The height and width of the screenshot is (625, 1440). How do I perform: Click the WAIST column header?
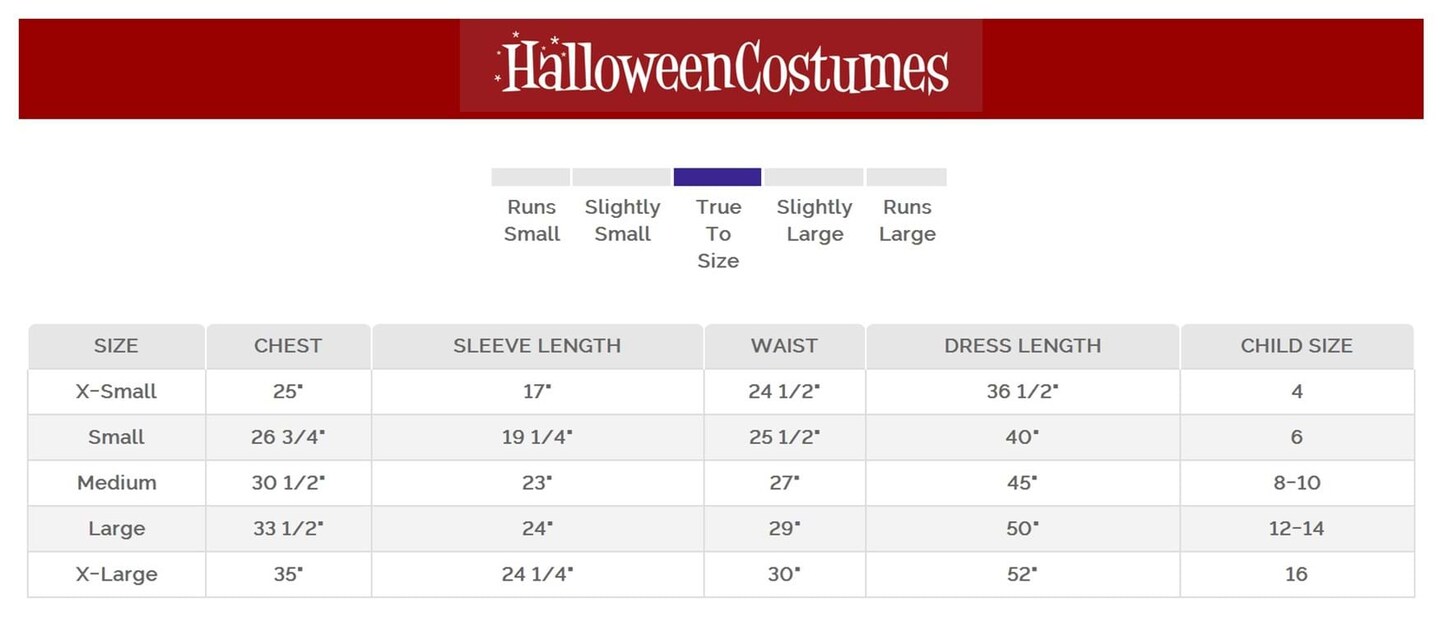784,346
